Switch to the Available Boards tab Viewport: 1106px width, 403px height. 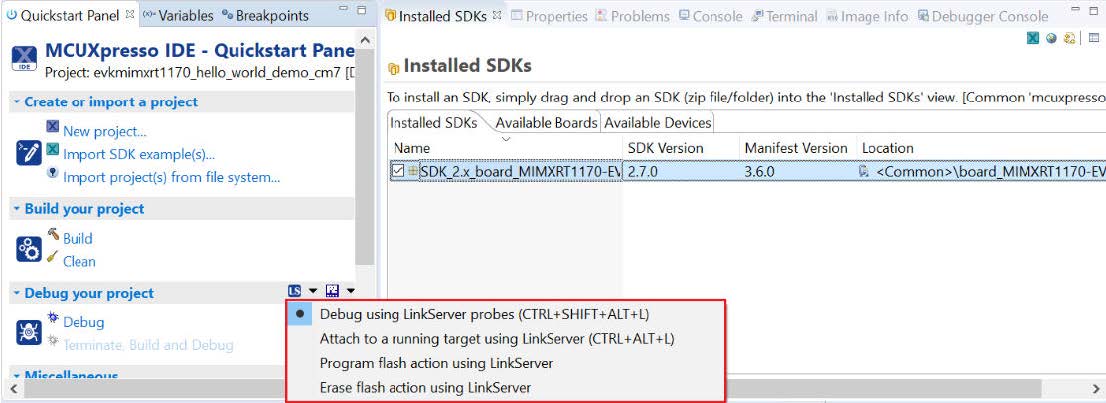tap(546, 123)
